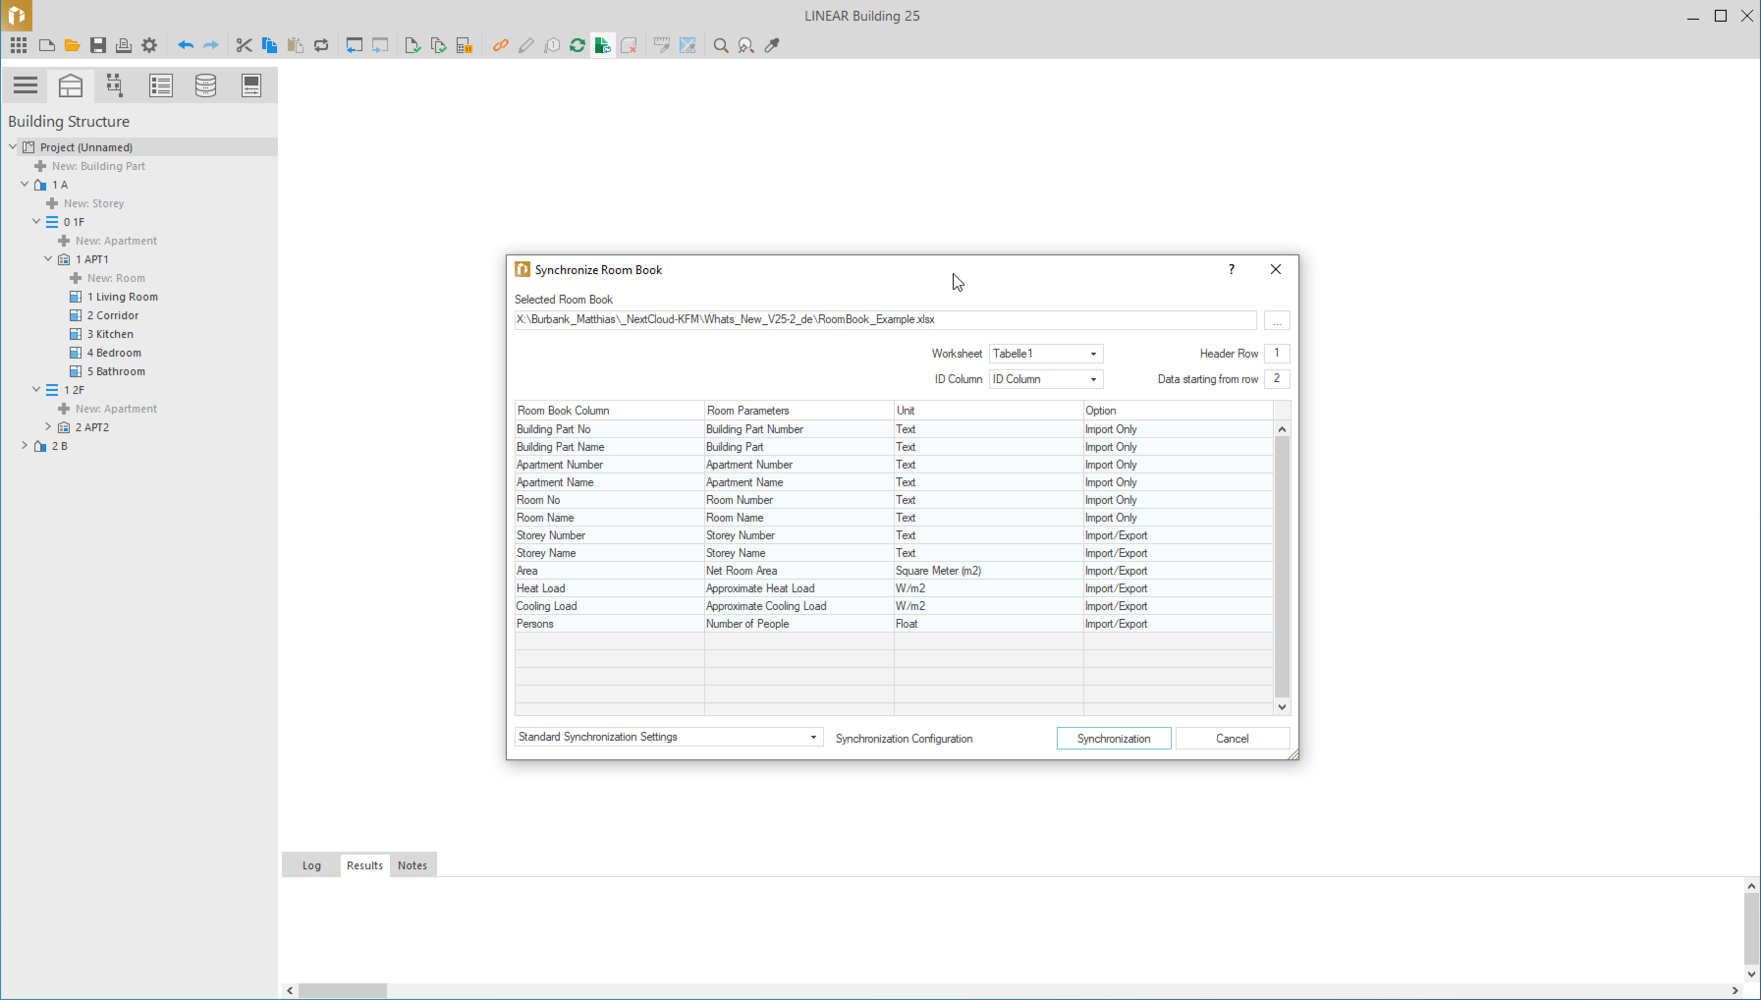
Task: Click Synchronization Configuration link
Action: pyautogui.click(x=904, y=738)
